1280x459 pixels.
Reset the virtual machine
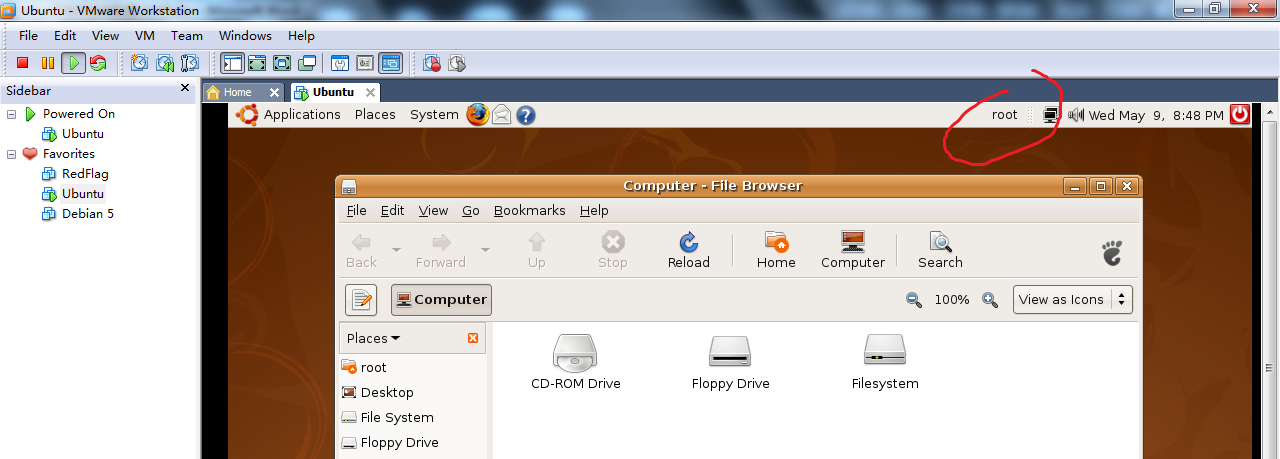pos(97,63)
